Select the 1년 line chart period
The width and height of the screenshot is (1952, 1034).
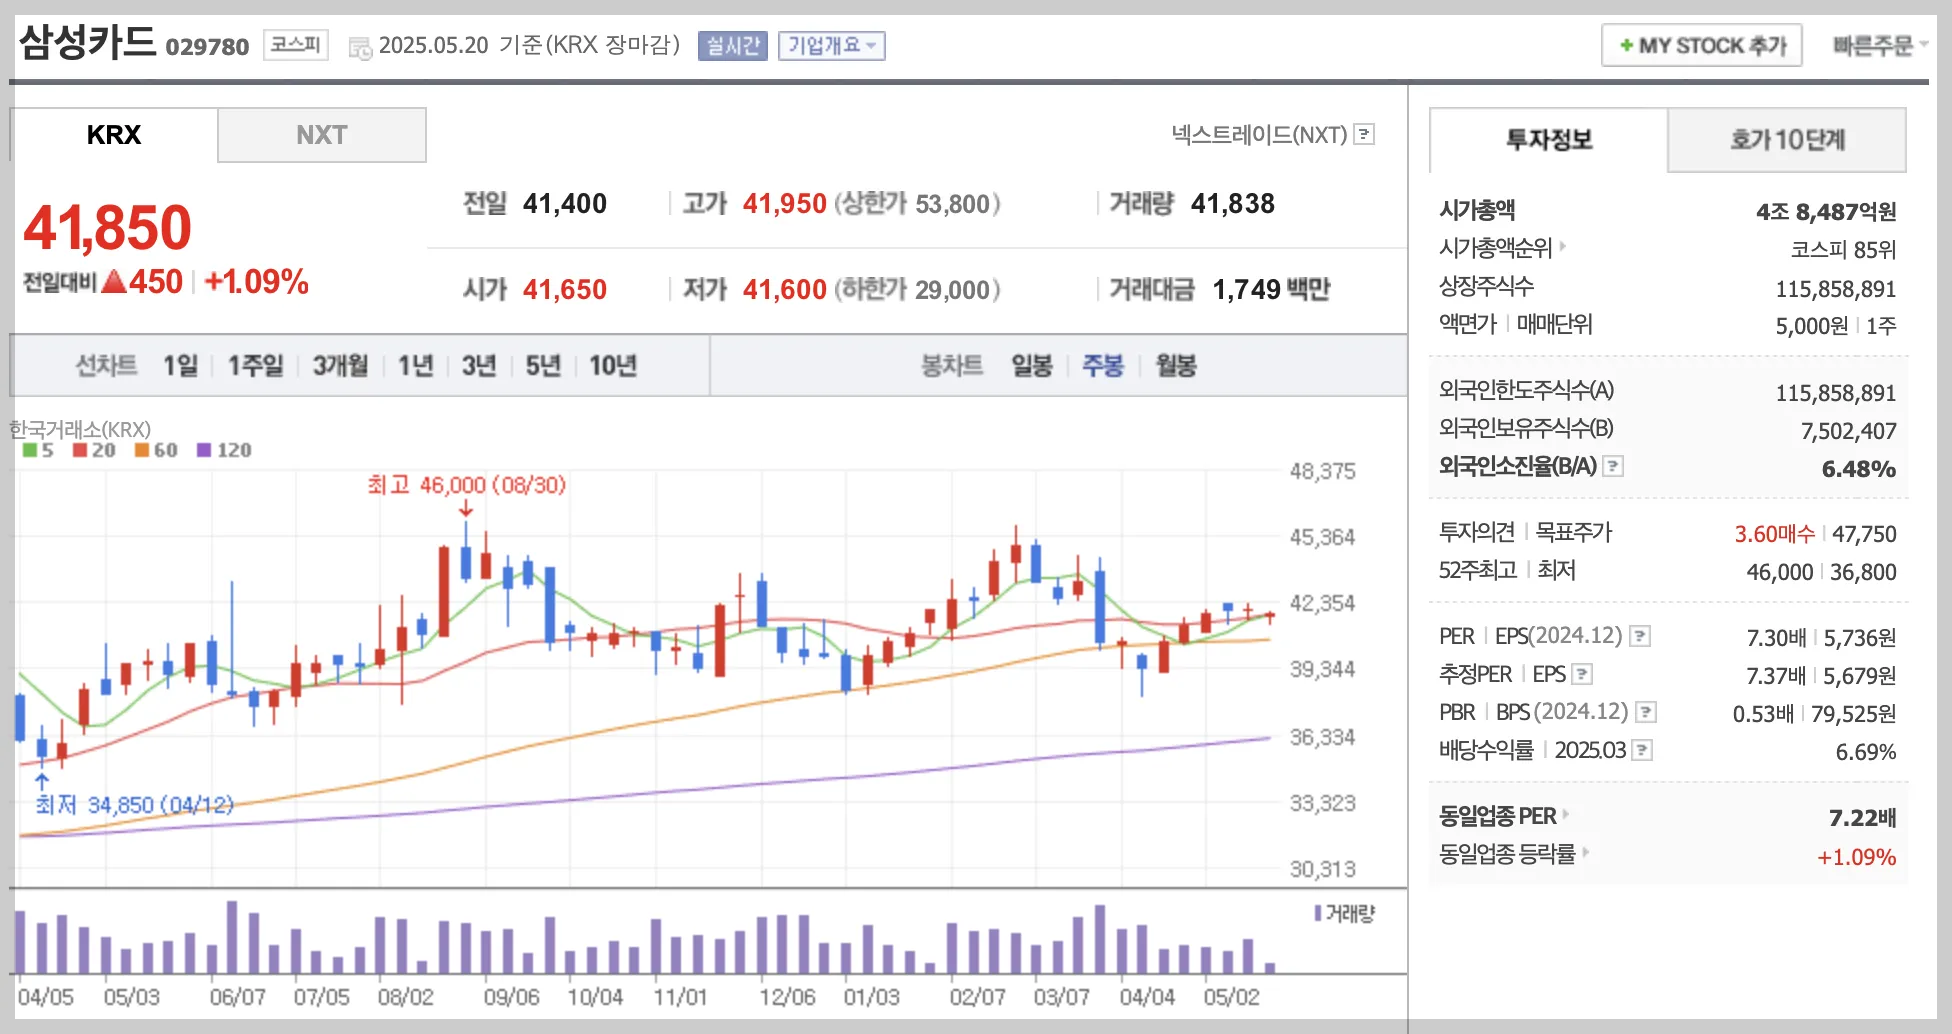(416, 366)
